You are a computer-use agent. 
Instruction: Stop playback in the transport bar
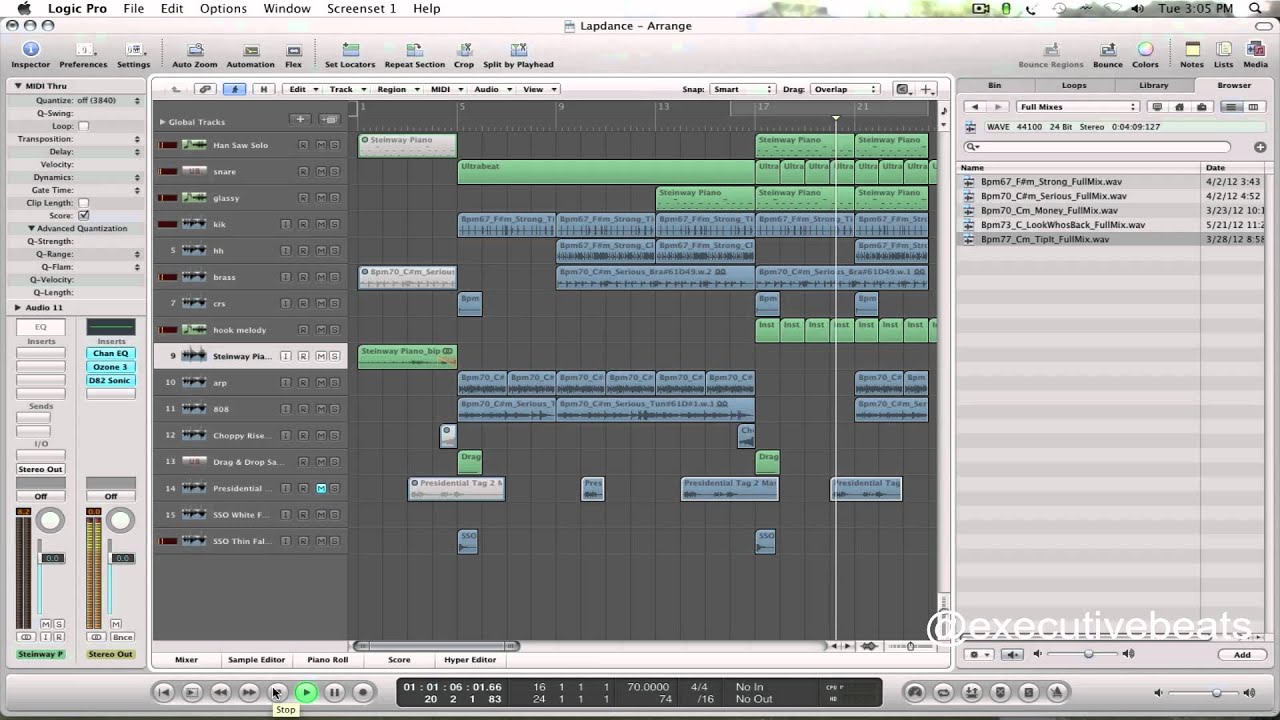point(278,692)
